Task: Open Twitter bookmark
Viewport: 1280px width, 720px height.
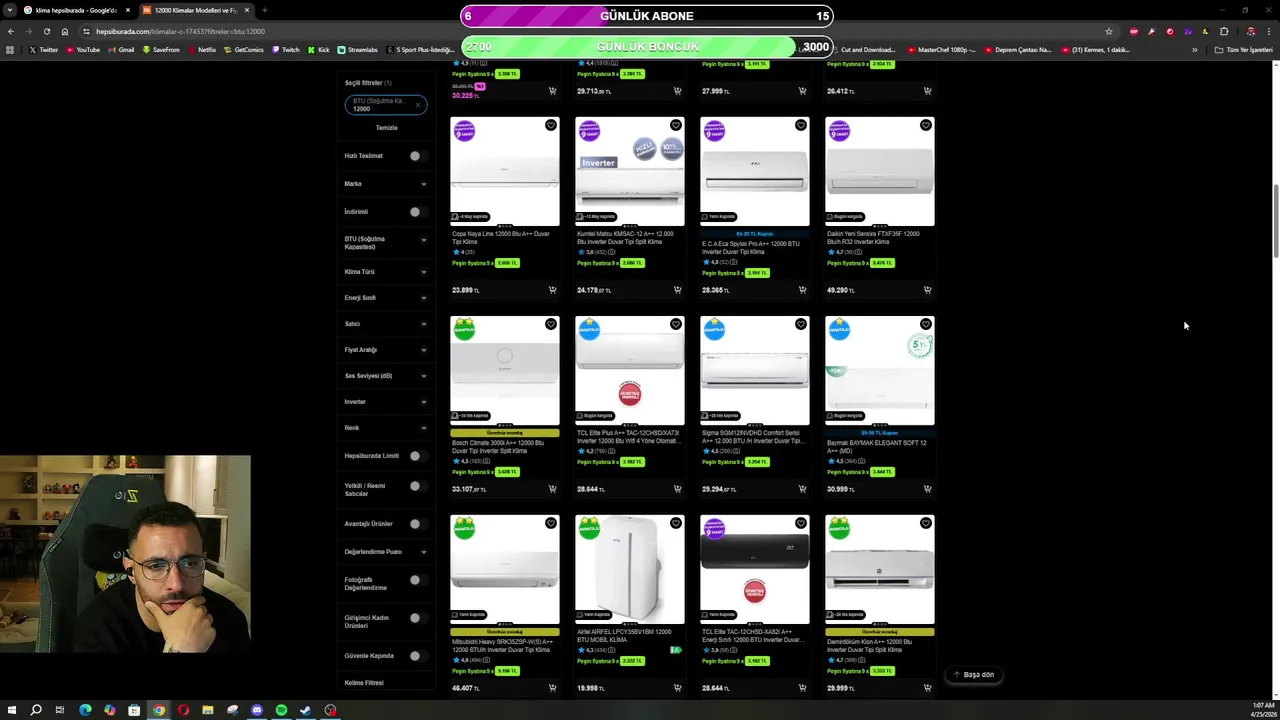Action: click(x=44, y=49)
